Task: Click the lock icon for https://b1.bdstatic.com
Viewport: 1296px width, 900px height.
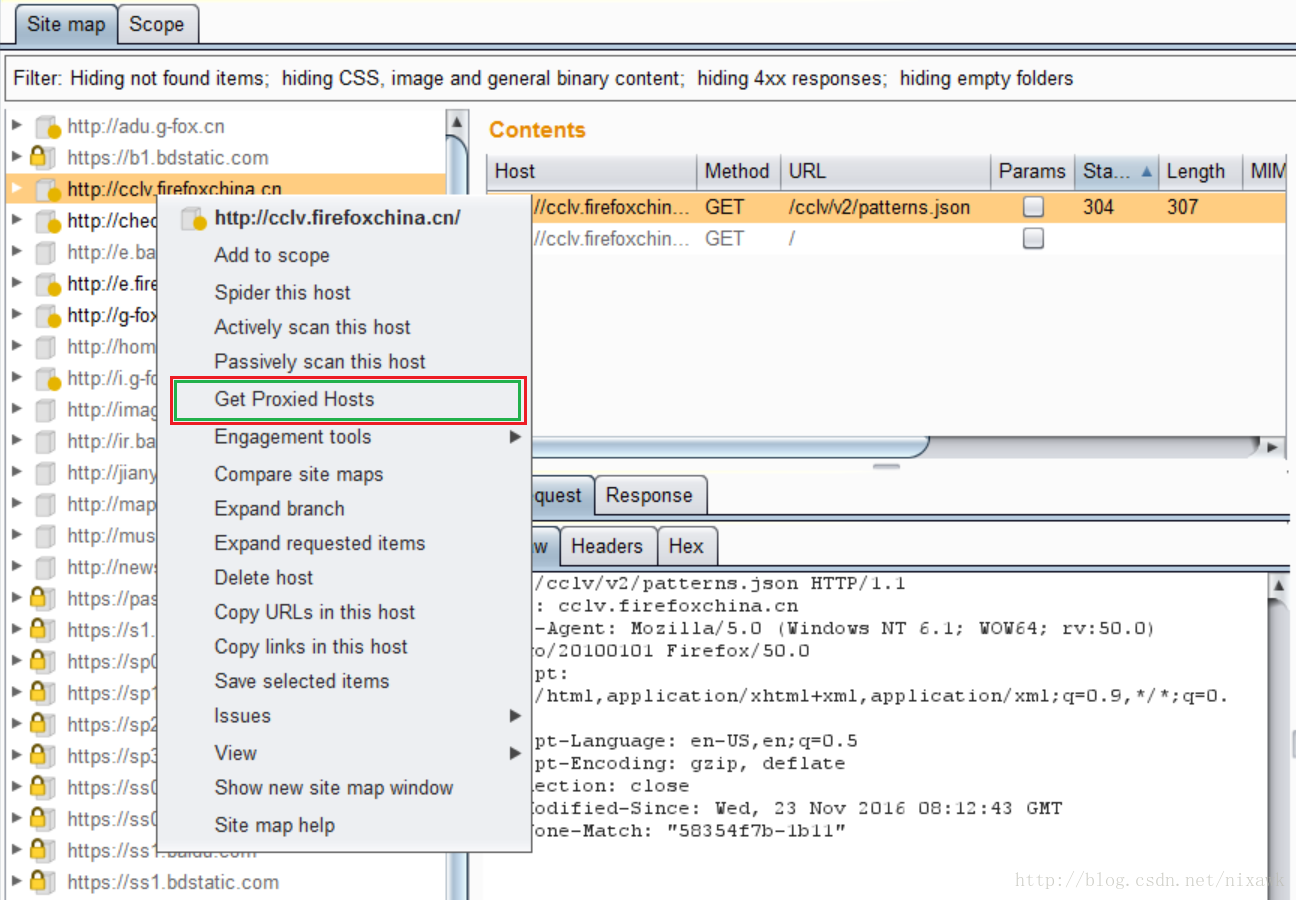Action: [42, 157]
